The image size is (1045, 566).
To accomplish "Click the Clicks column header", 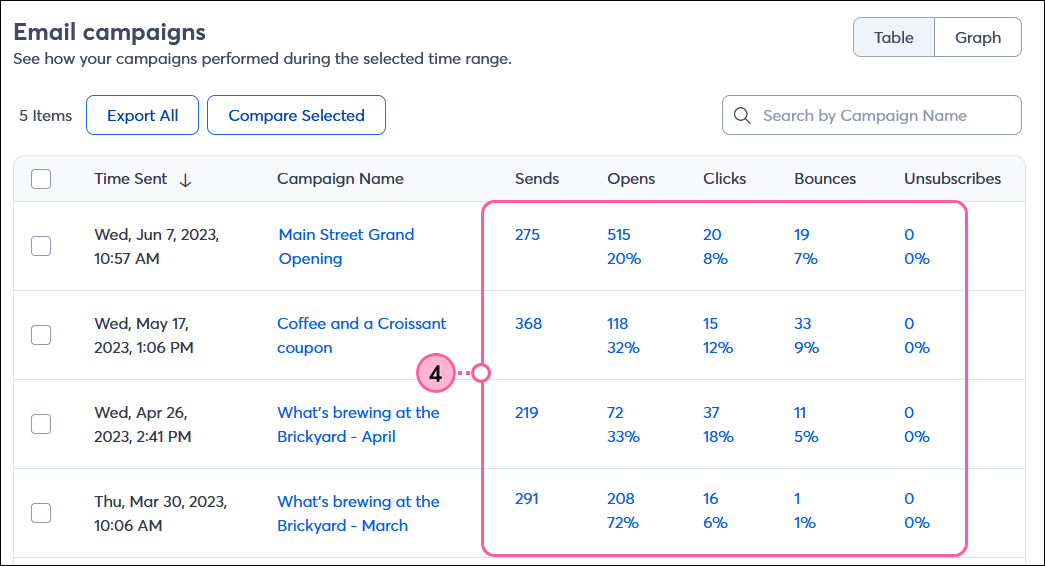I will click(724, 179).
